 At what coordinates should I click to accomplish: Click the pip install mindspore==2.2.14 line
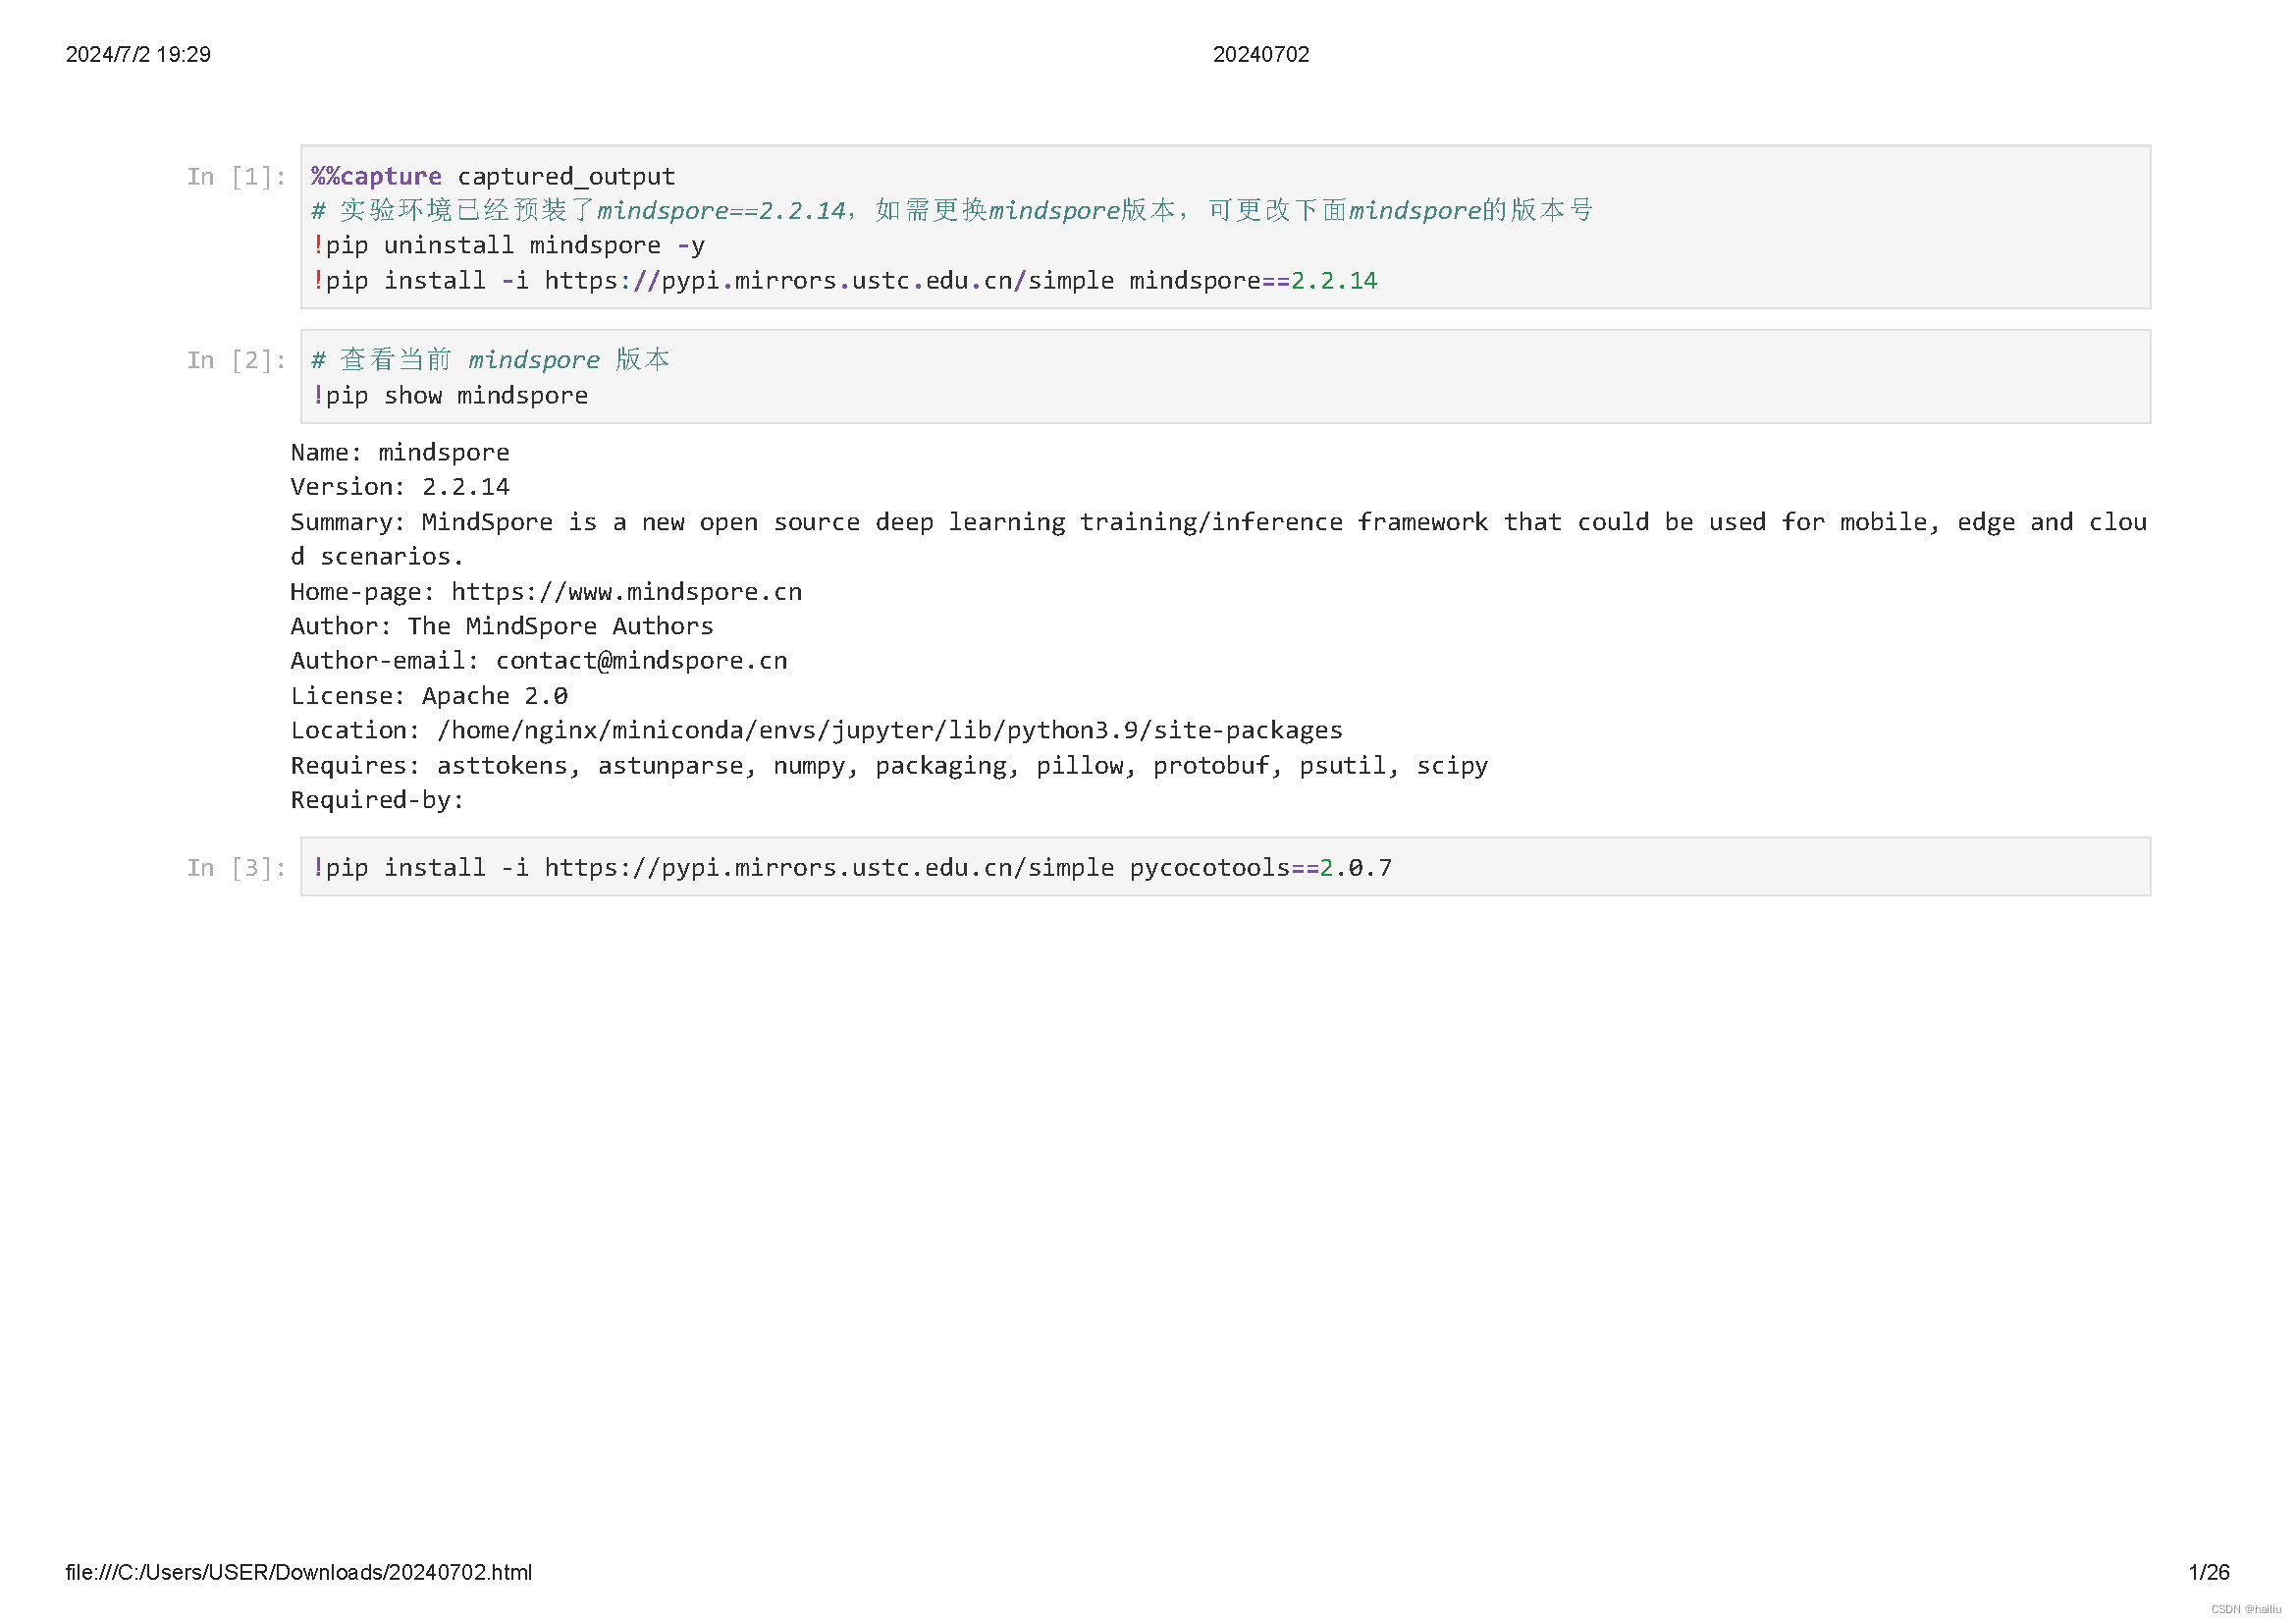(845, 281)
